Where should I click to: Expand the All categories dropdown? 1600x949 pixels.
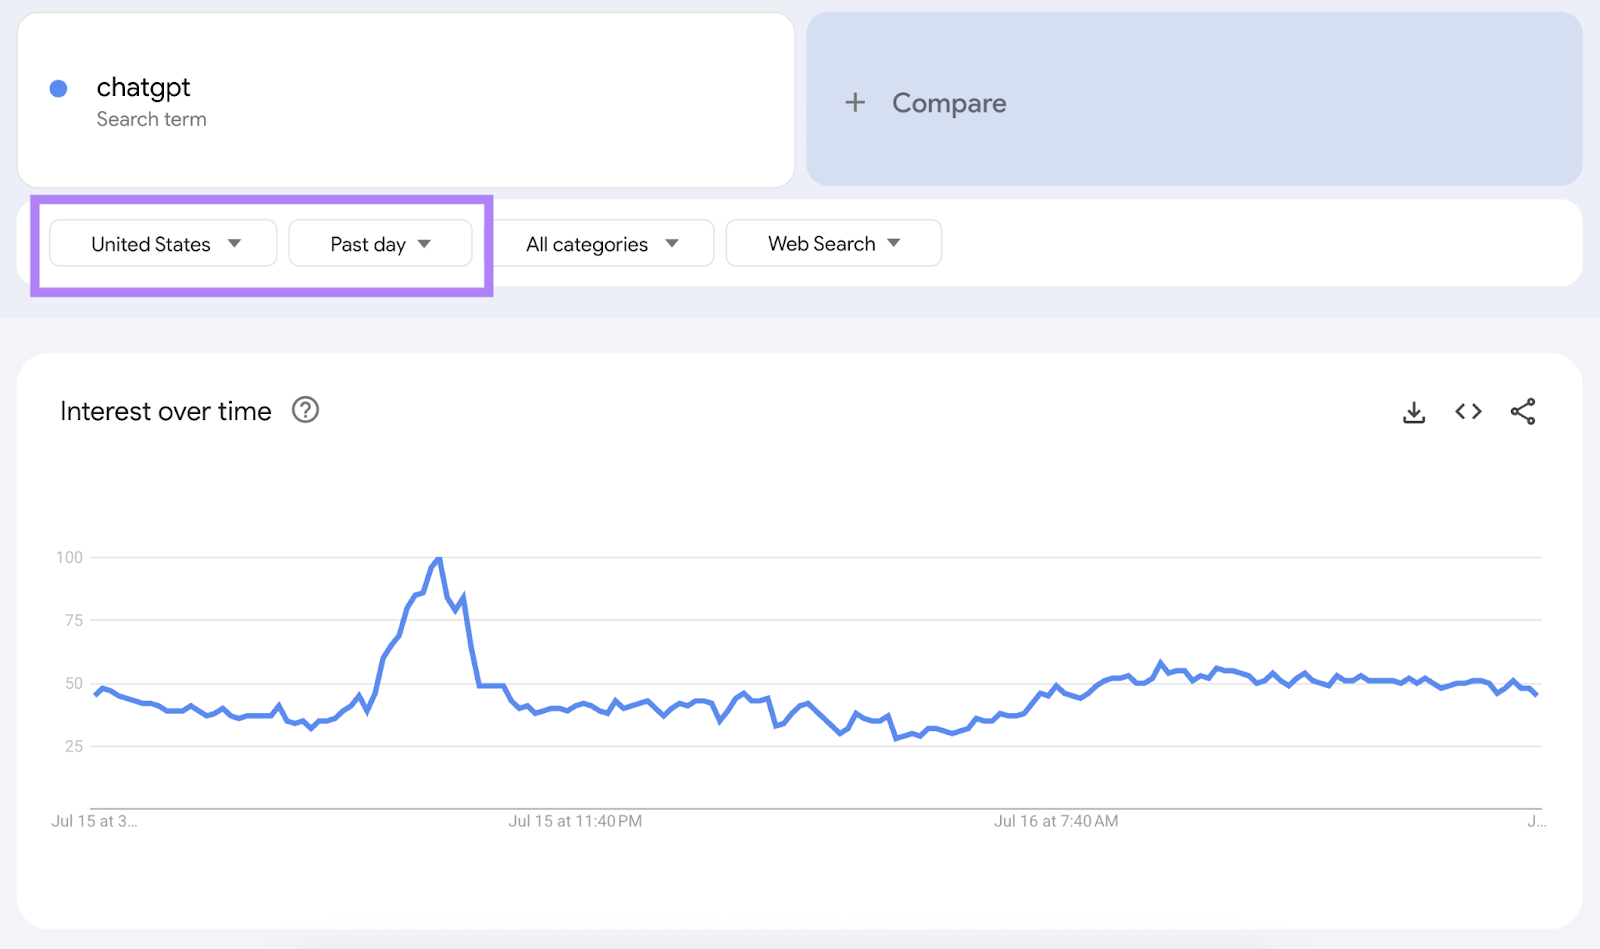(603, 244)
